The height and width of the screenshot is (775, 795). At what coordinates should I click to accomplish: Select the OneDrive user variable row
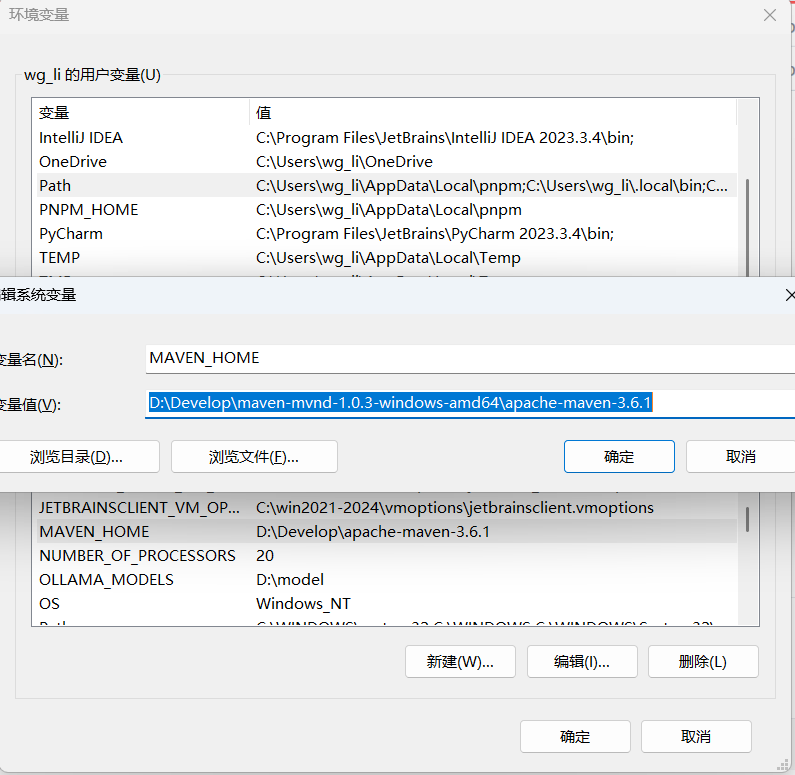[385, 161]
